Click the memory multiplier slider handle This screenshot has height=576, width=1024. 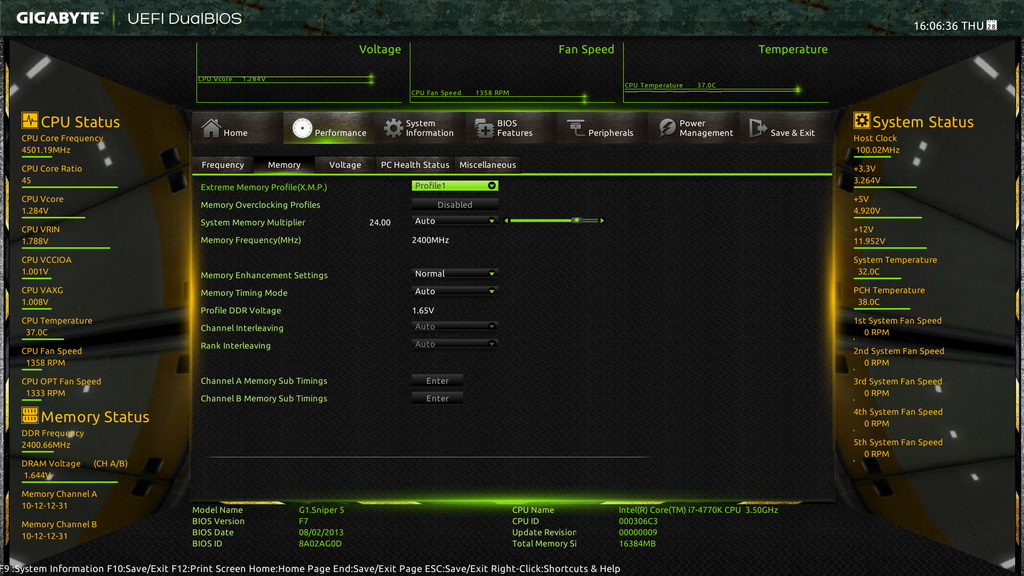point(576,221)
